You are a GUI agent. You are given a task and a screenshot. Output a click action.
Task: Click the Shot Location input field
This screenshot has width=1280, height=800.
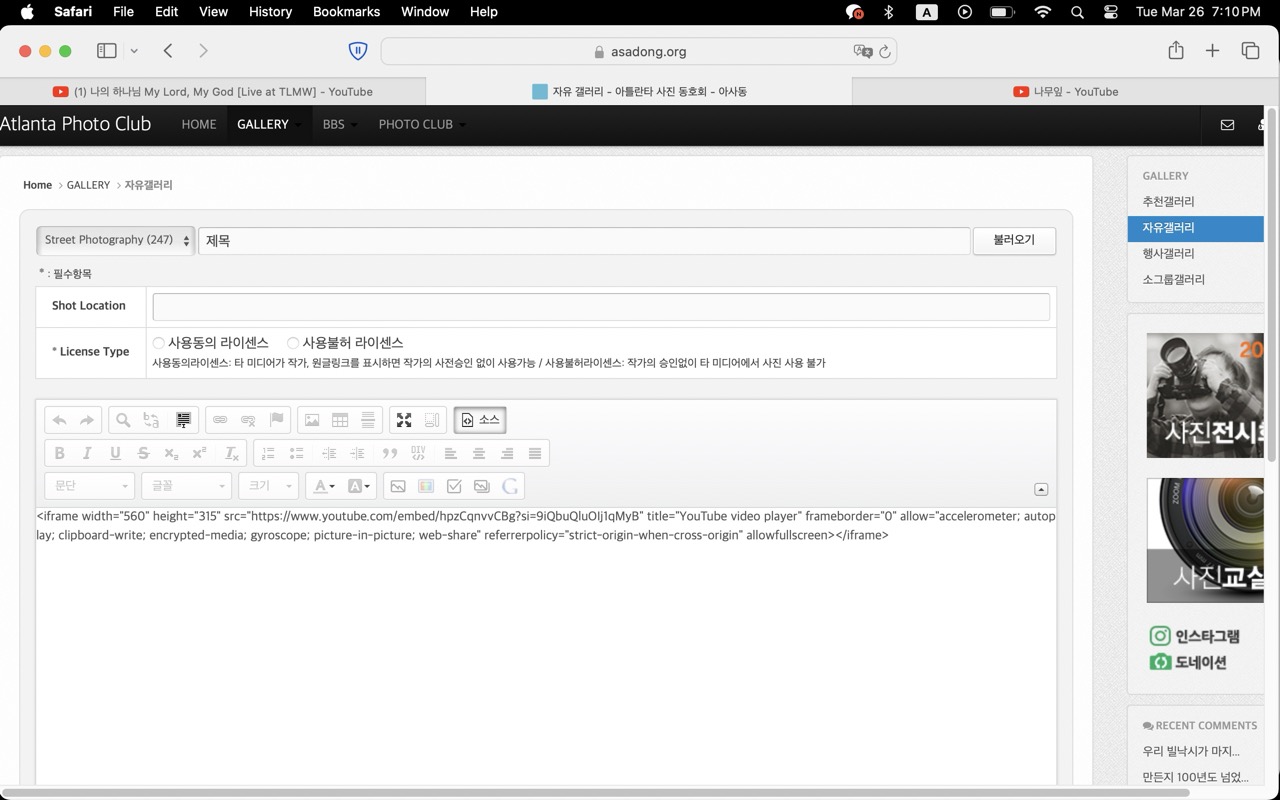(600, 306)
